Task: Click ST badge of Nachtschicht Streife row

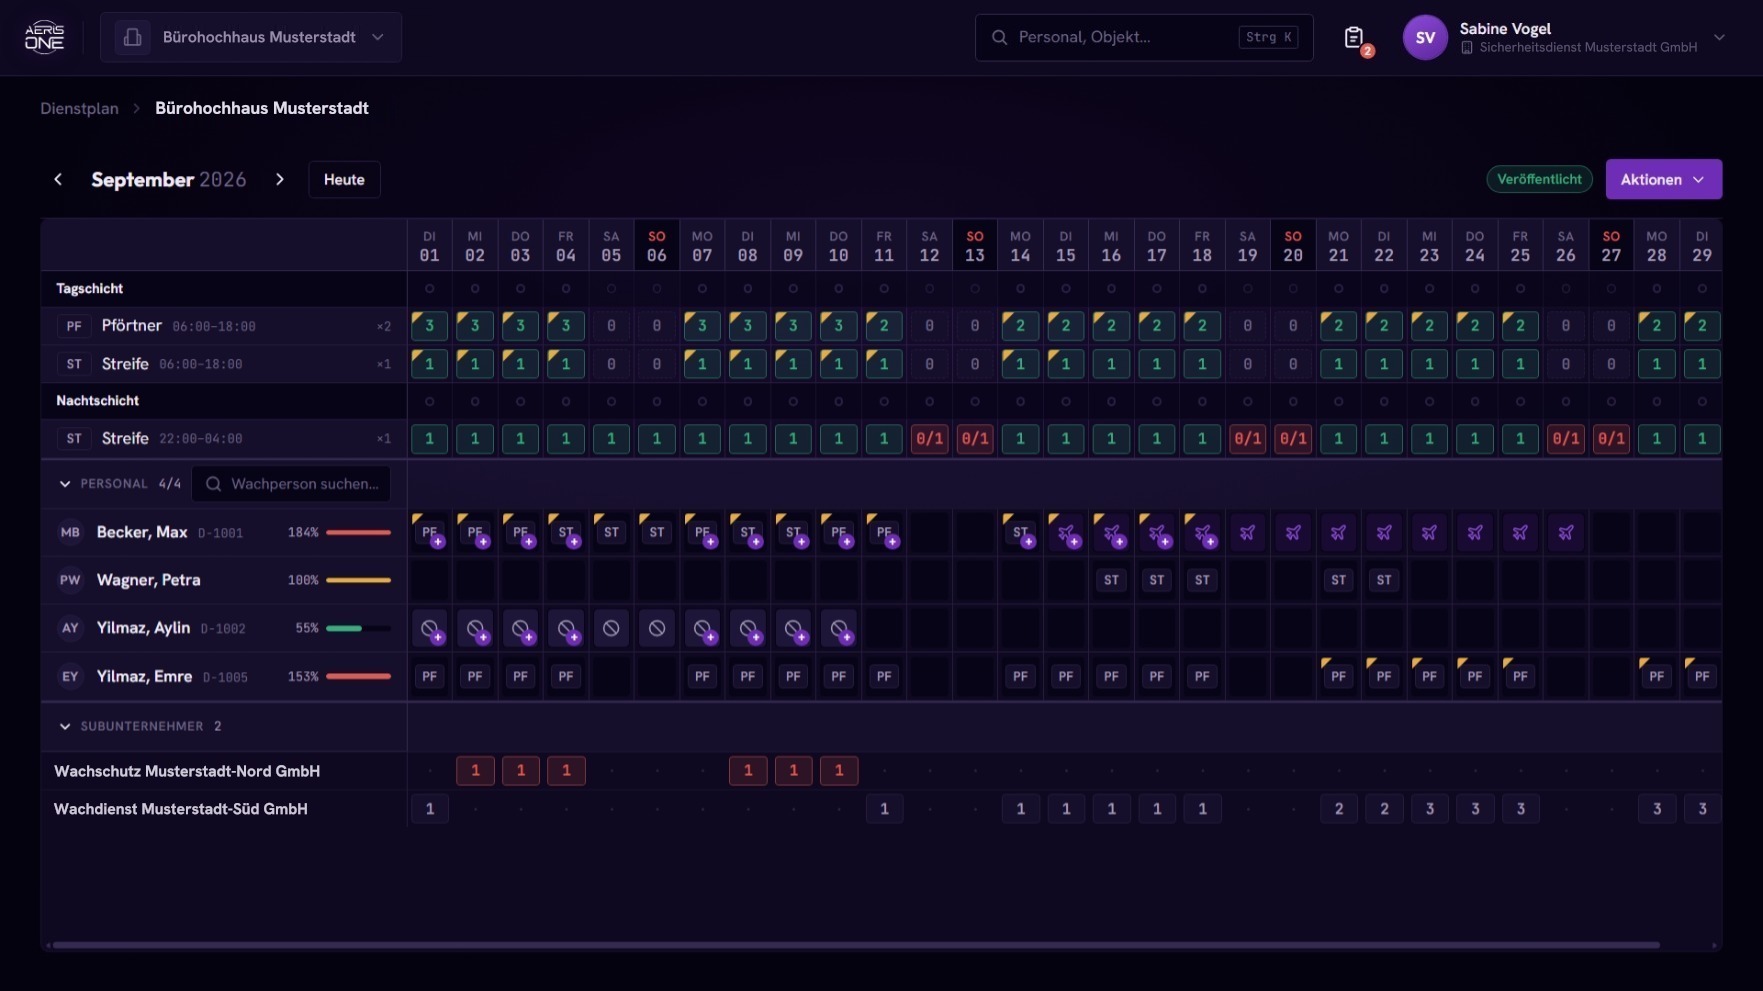Action: pyautogui.click(x=74, y=438)
